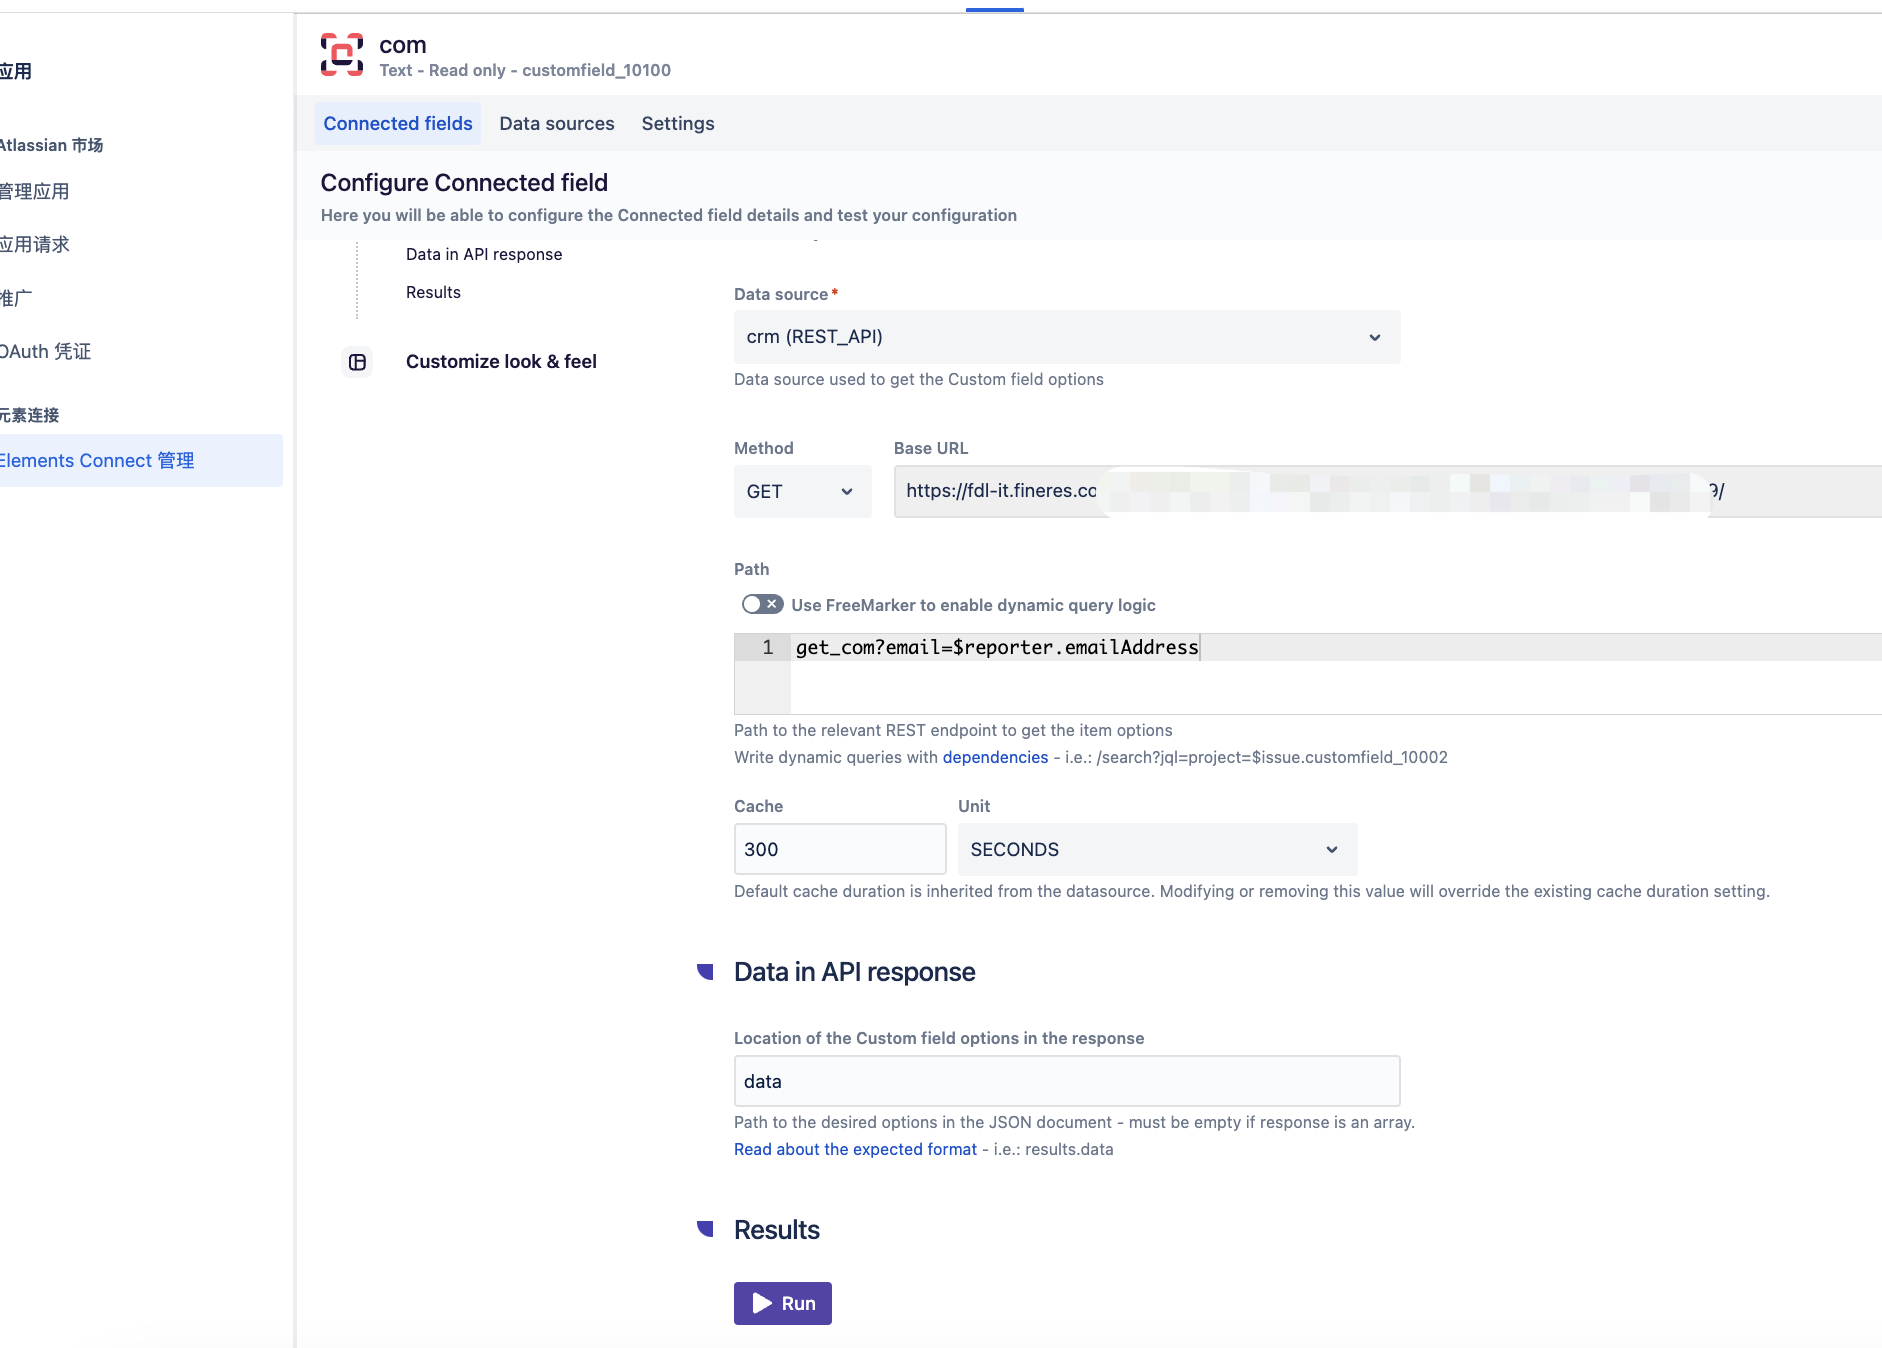Screen dimensions: 1882x1348
Task: Open the Method dropdown set to GET
Action: [x=802, y=491]
